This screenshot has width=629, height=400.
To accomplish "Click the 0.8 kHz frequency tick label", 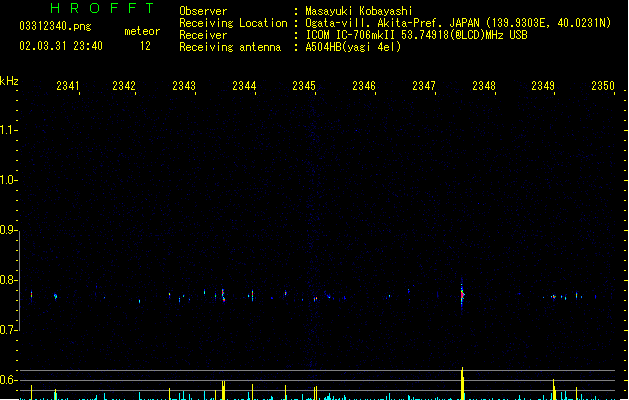I will coord(7,280).
